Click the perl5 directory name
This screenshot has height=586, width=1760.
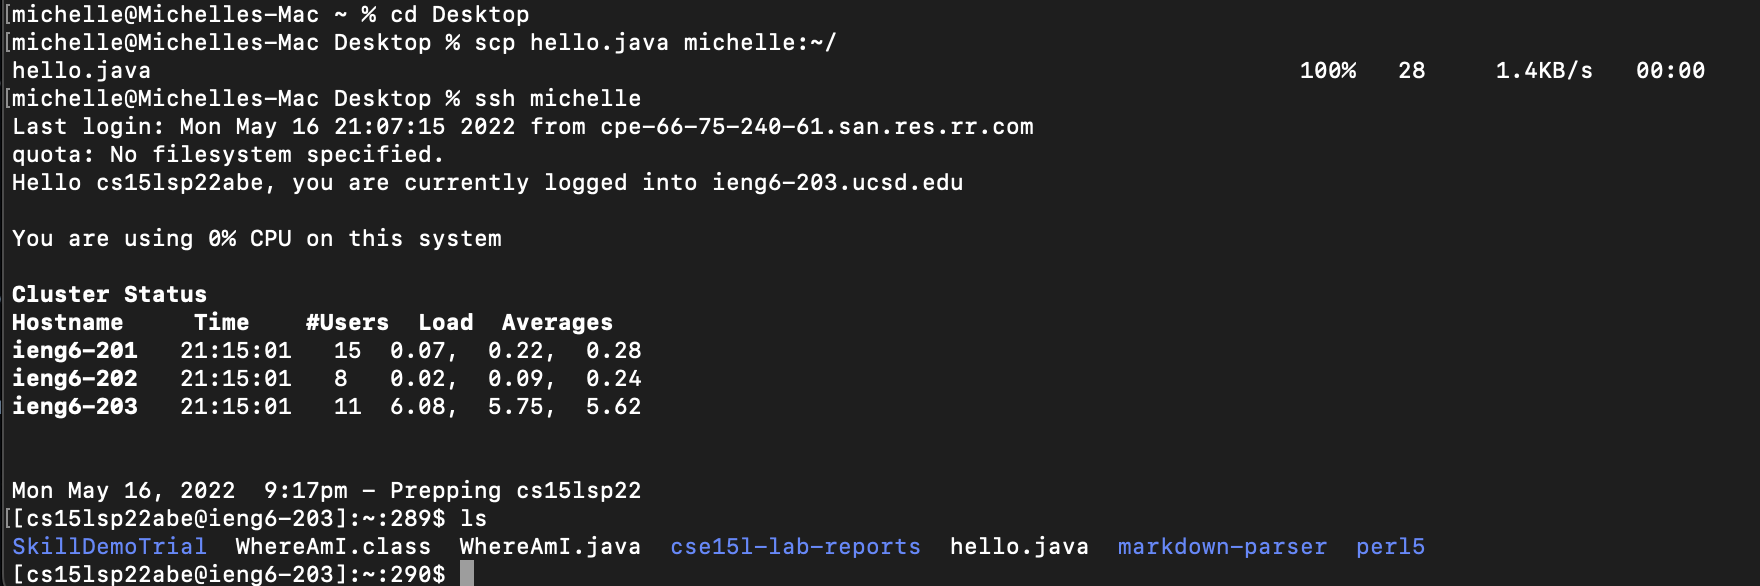click(1390, 547)
